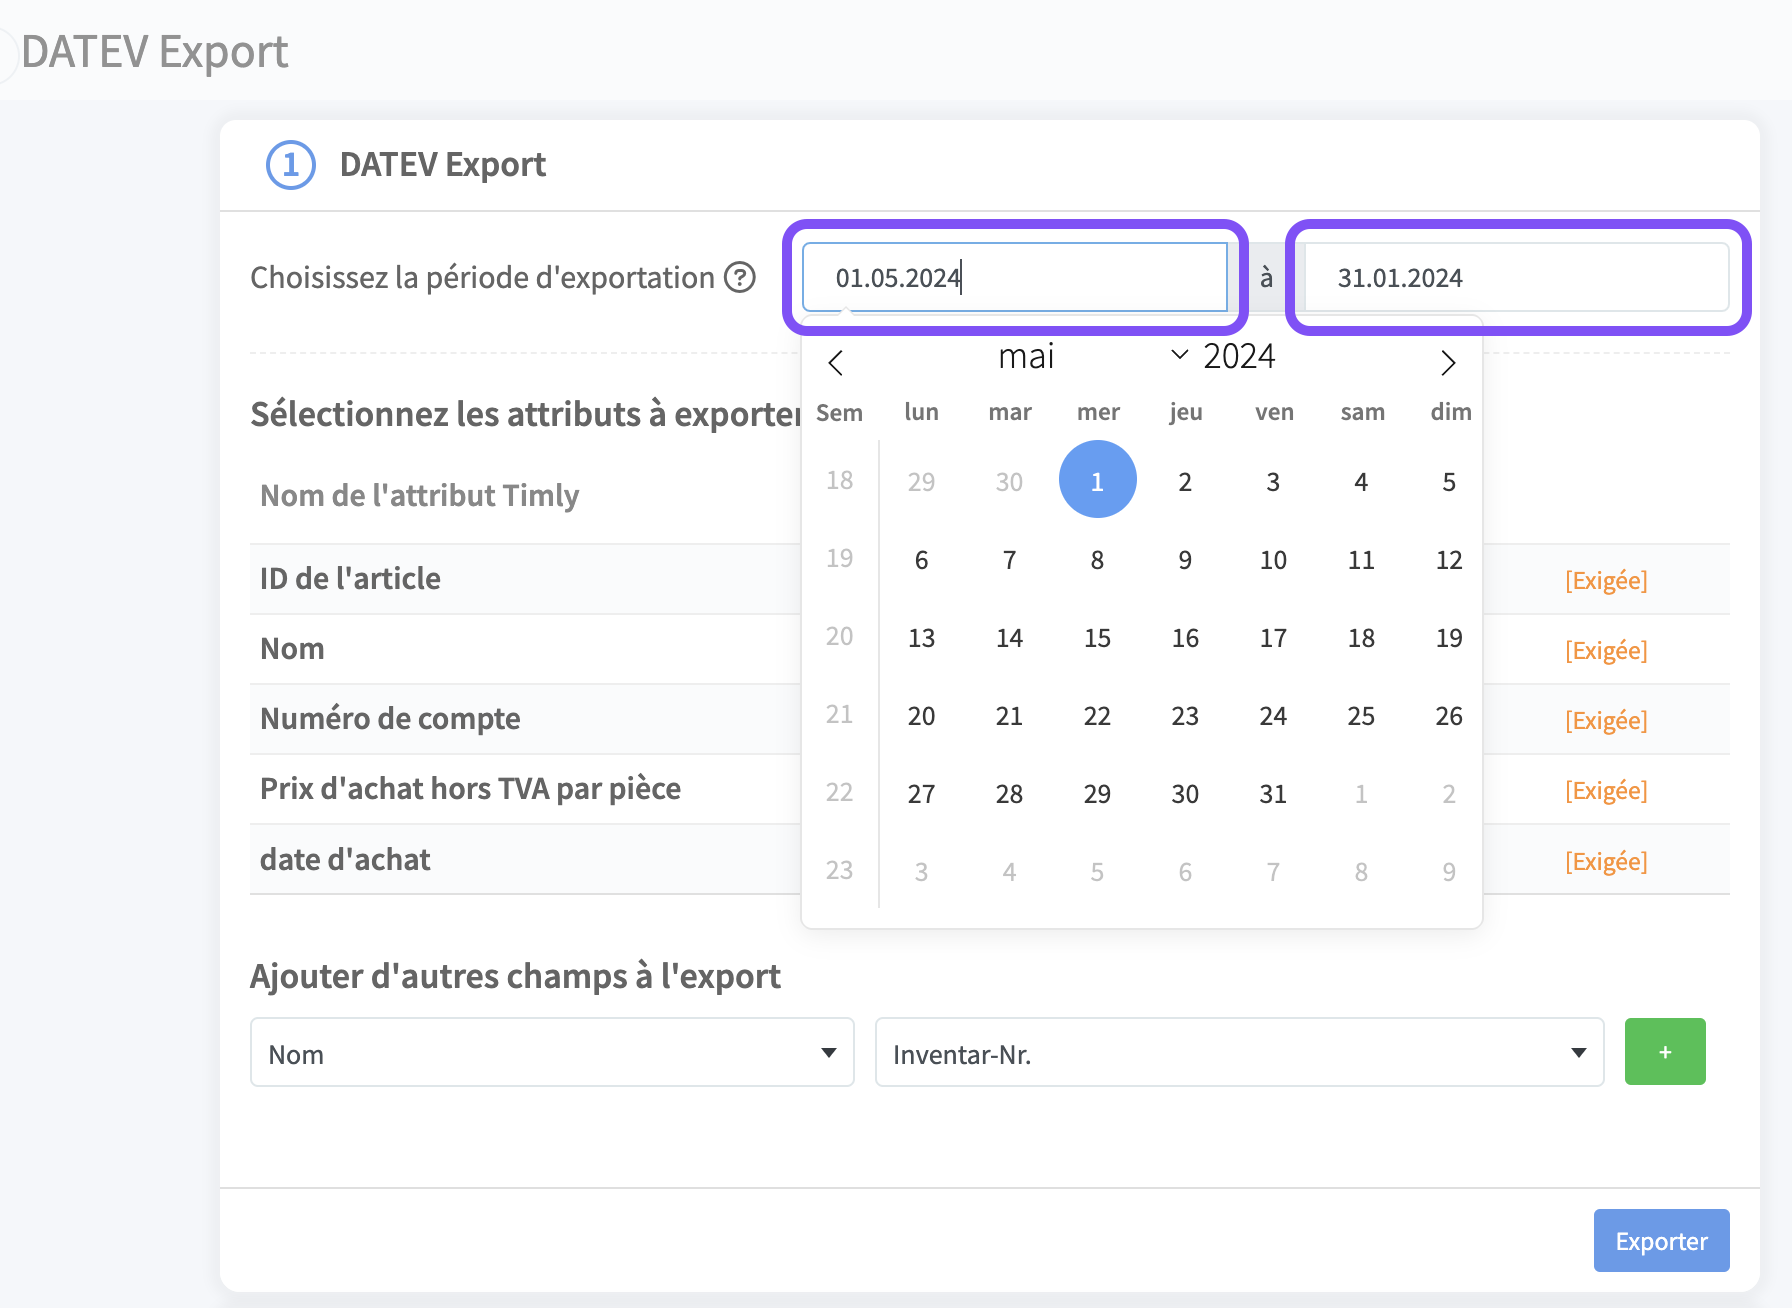Screen dimensions: 1792x1308
Task: Select May 26 in the calendar
Action: click(1449, 716)
